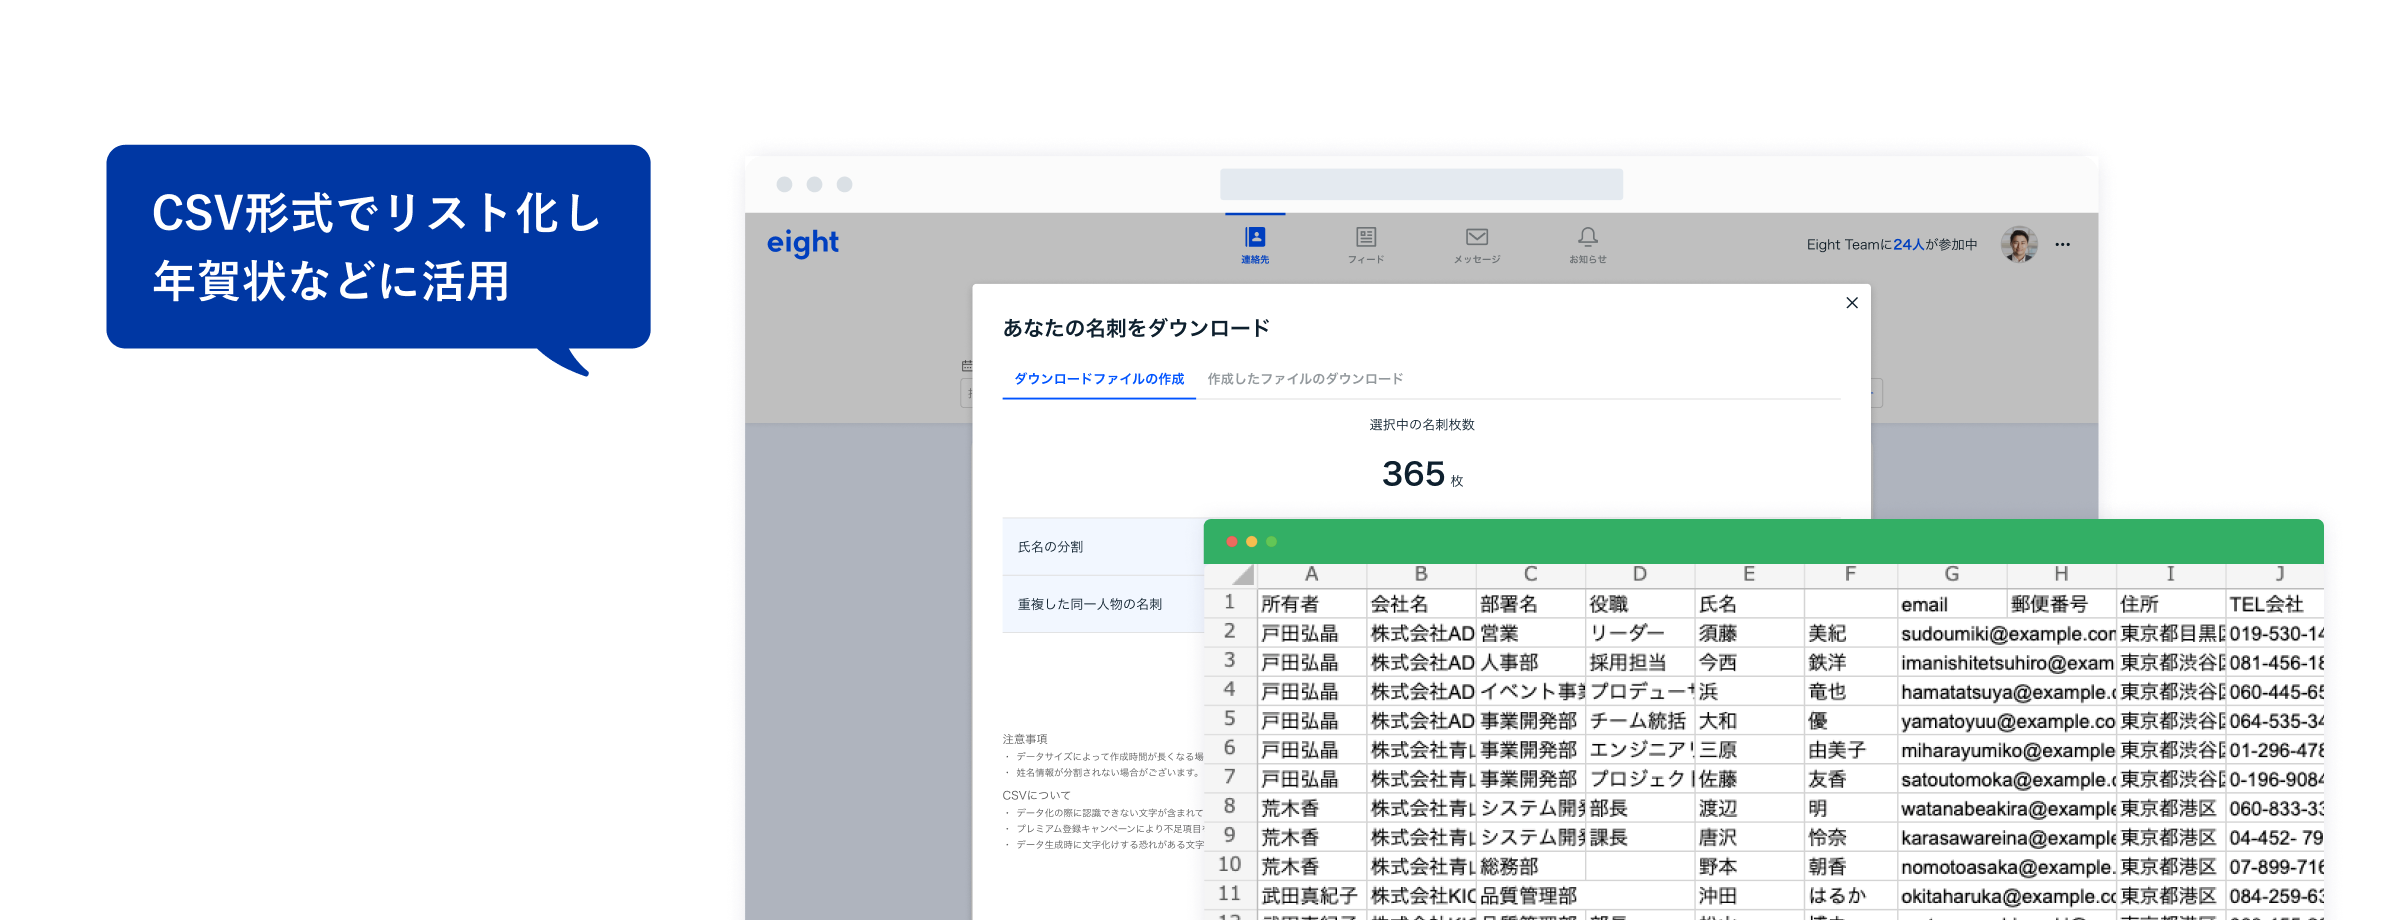Click the browser address bar
This screenshot has width=2400, height=920.
click(1421, 184)
